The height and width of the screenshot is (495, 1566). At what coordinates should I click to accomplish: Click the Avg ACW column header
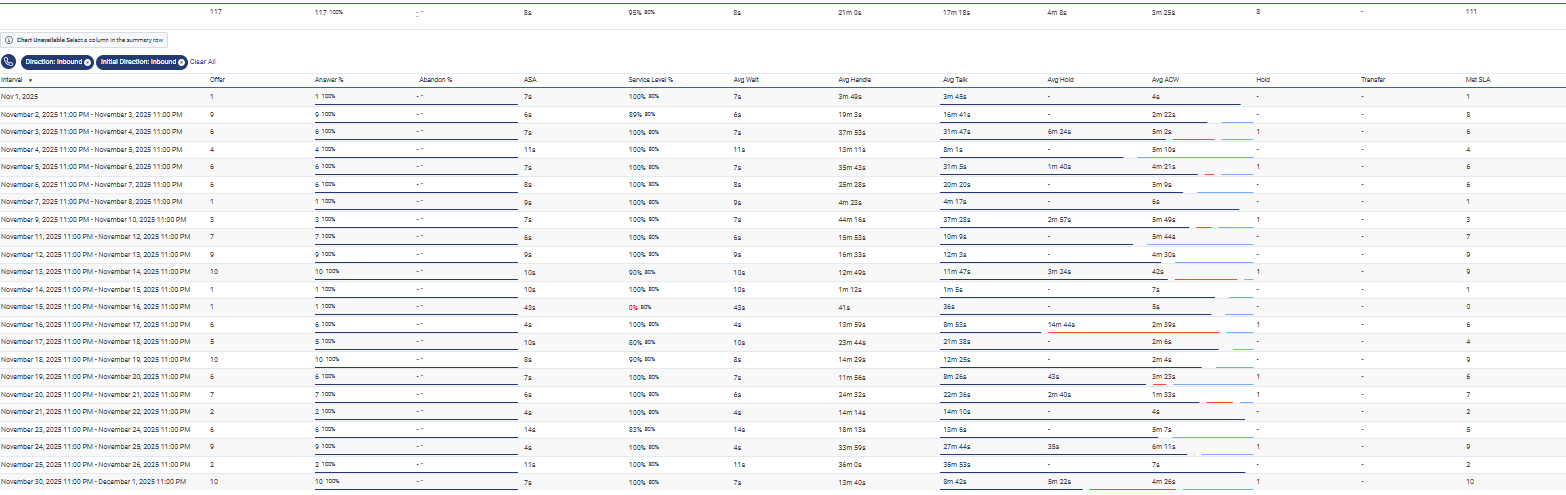(x=1166, y=79)
